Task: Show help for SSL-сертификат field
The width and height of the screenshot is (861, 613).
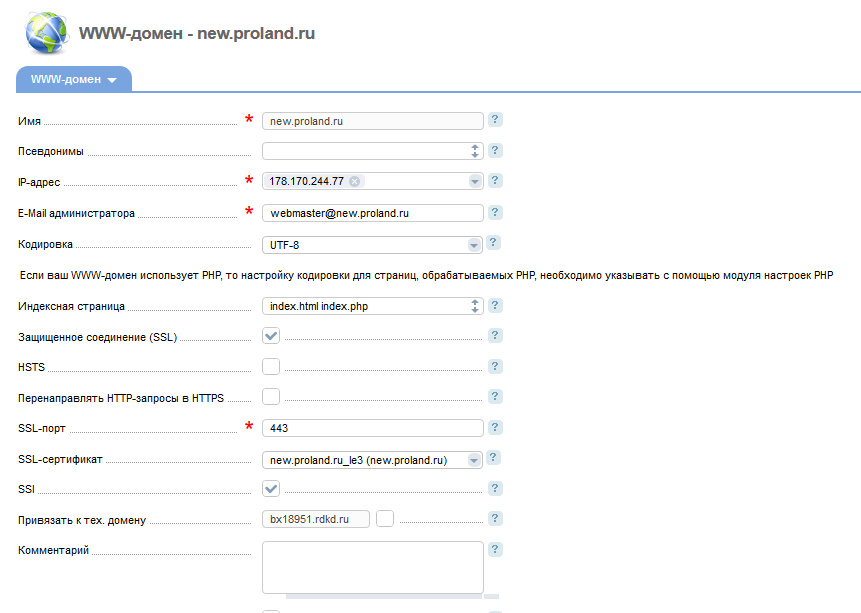Action: (495, 459)
